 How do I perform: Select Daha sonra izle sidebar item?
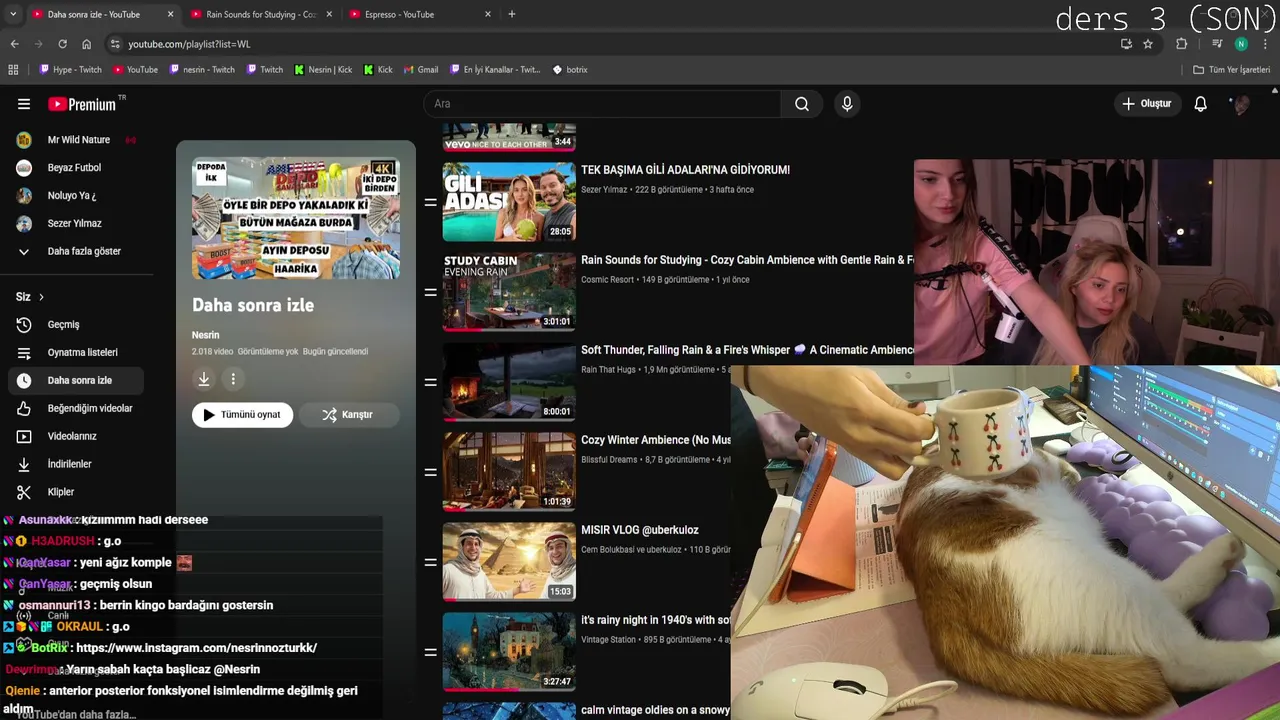click(x=75, y=380)
